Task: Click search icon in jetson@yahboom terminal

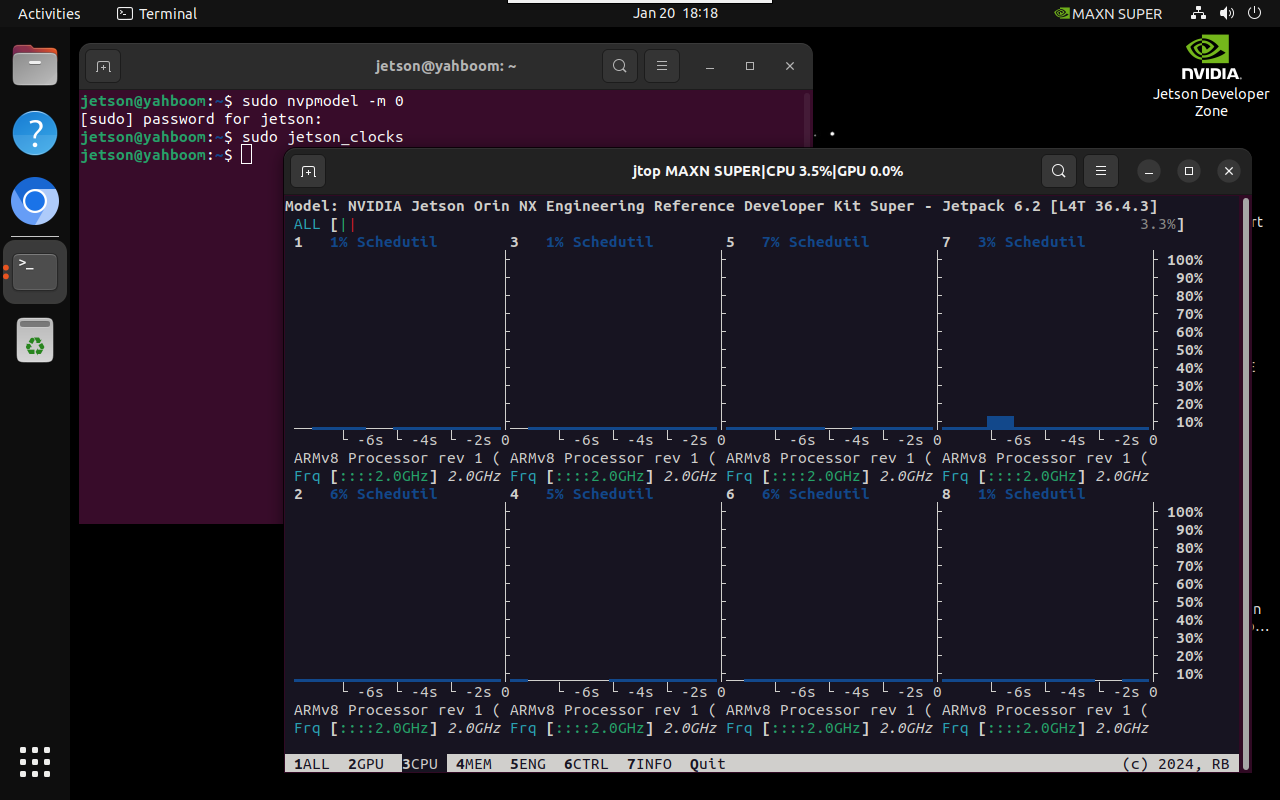Action: tap(620, 66)
